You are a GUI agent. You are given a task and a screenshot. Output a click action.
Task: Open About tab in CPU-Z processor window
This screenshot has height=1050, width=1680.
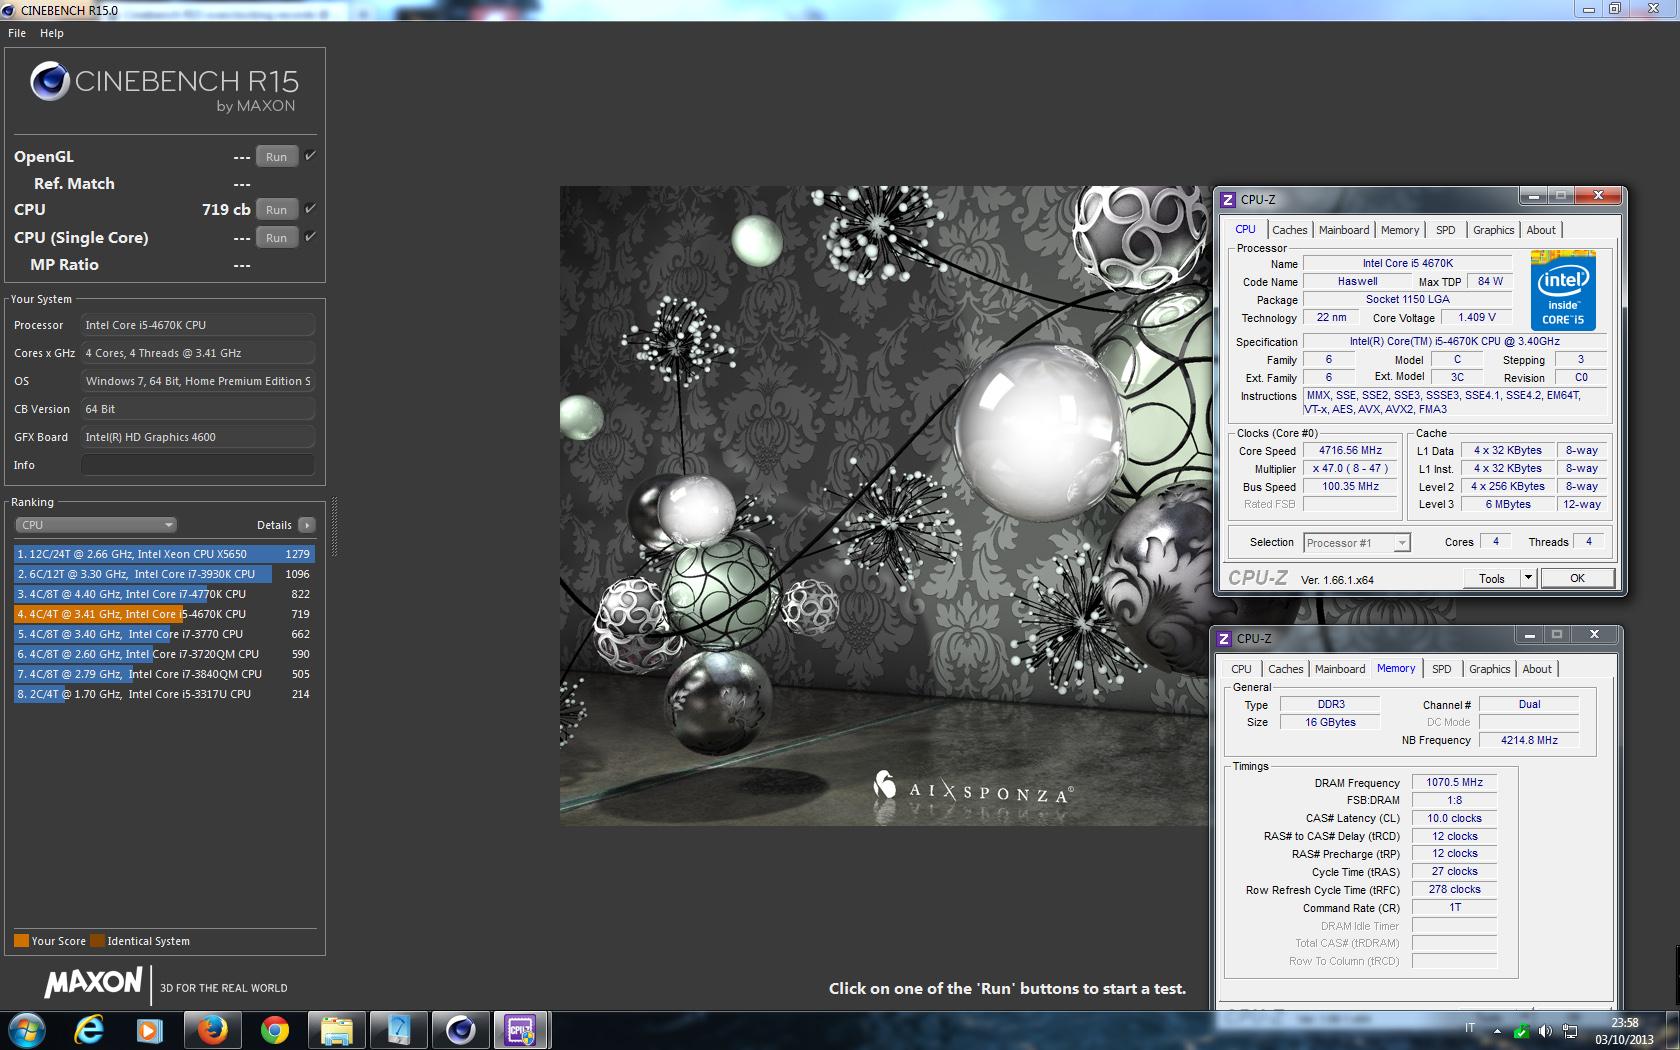tap(1541, 230)
